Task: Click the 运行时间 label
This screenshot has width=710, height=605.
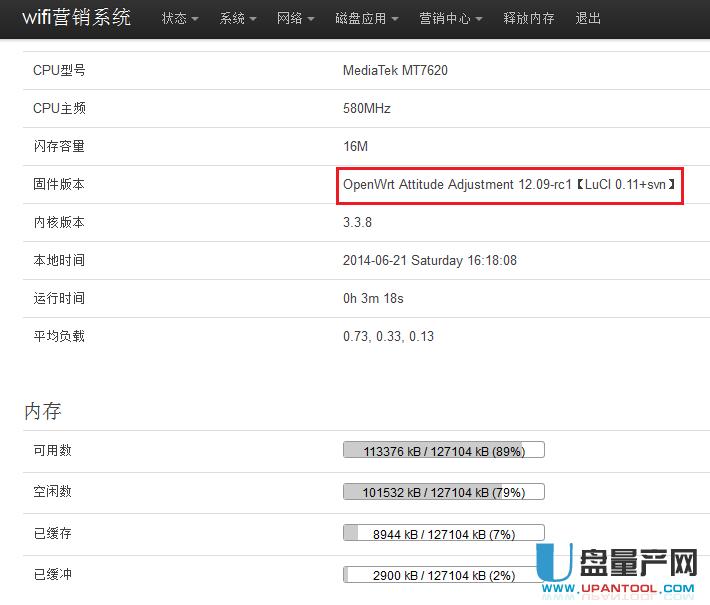Action: point(59,298)
